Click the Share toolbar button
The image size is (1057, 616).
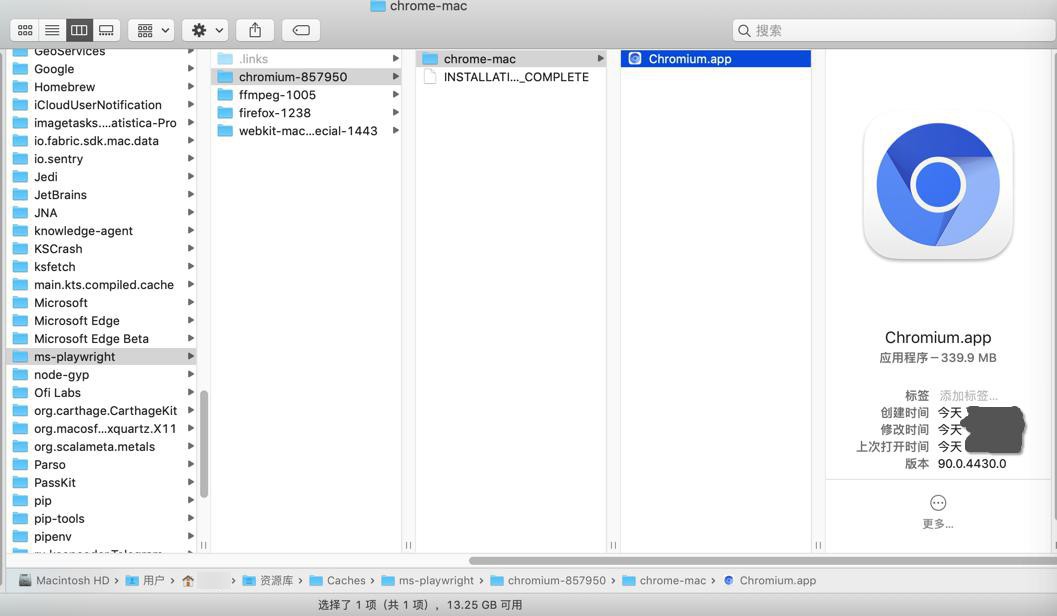point(255,30)
